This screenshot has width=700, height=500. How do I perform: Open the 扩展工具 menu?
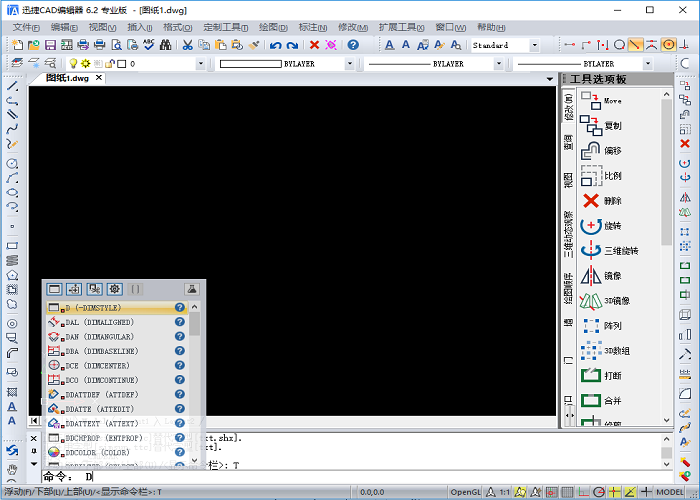pyautogui.click(x=401, y=27)
